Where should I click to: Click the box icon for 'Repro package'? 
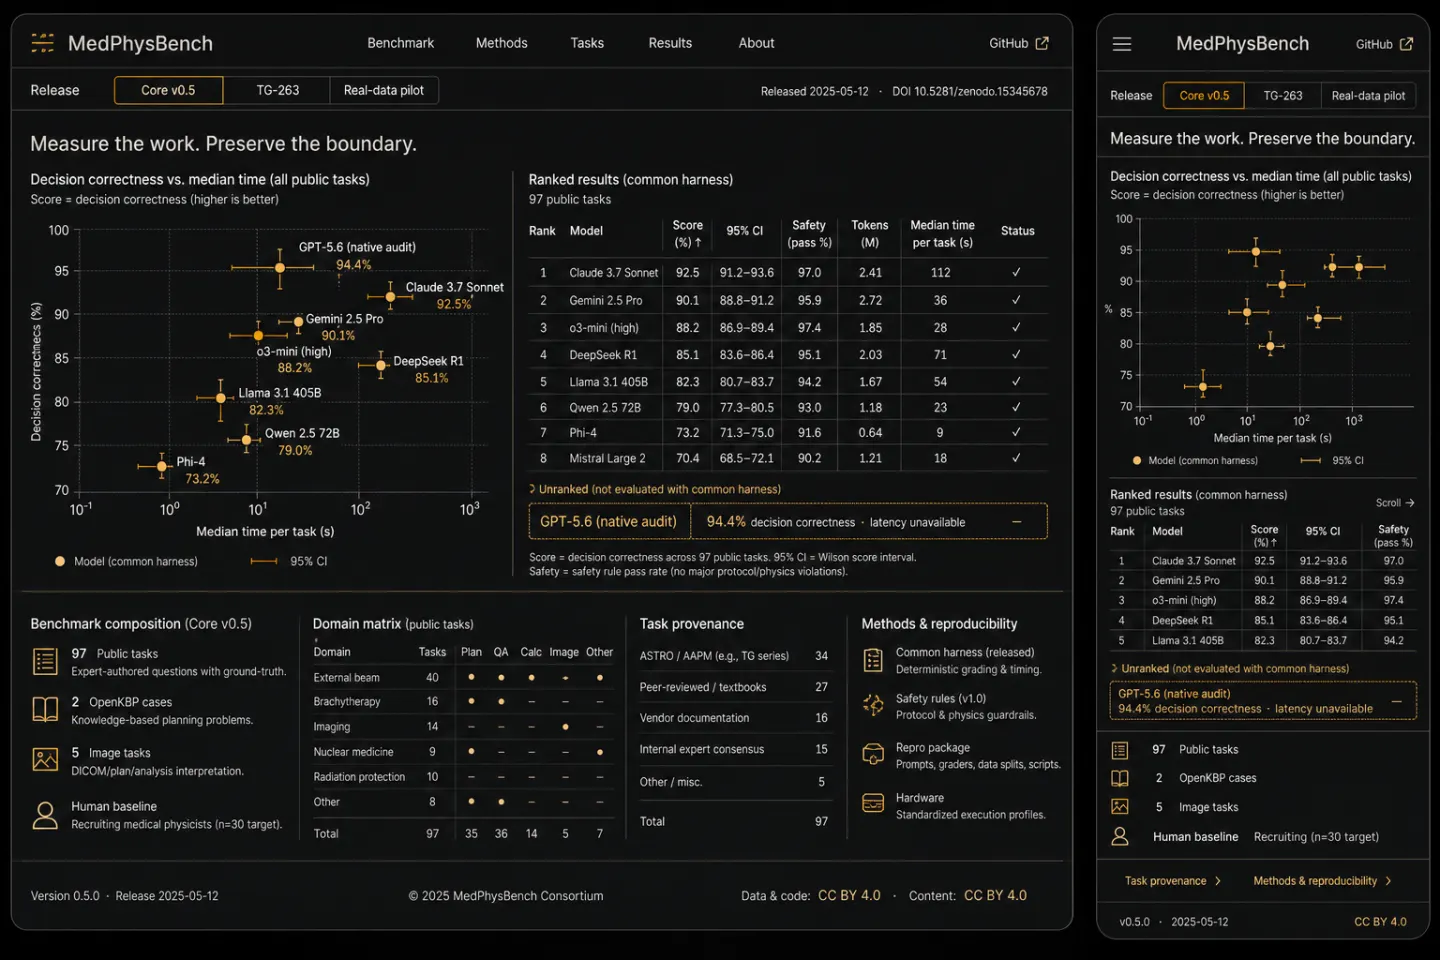[873, 754]
